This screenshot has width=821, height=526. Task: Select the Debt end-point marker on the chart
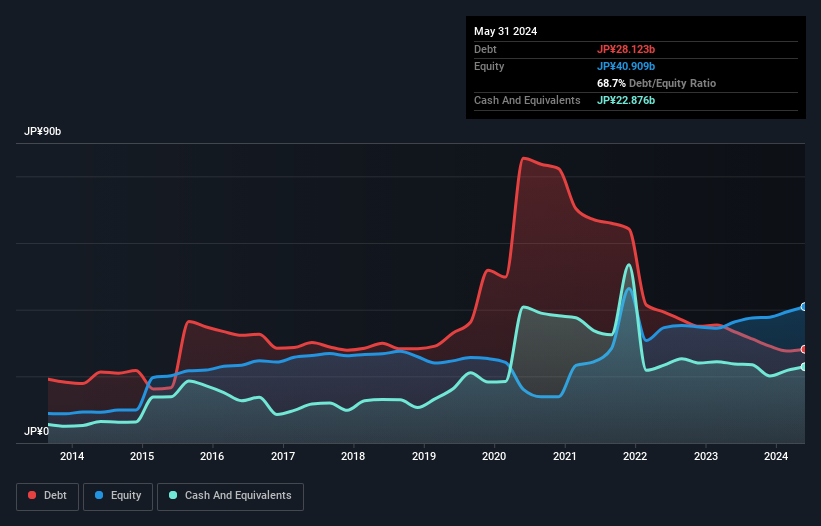(804, 349)
